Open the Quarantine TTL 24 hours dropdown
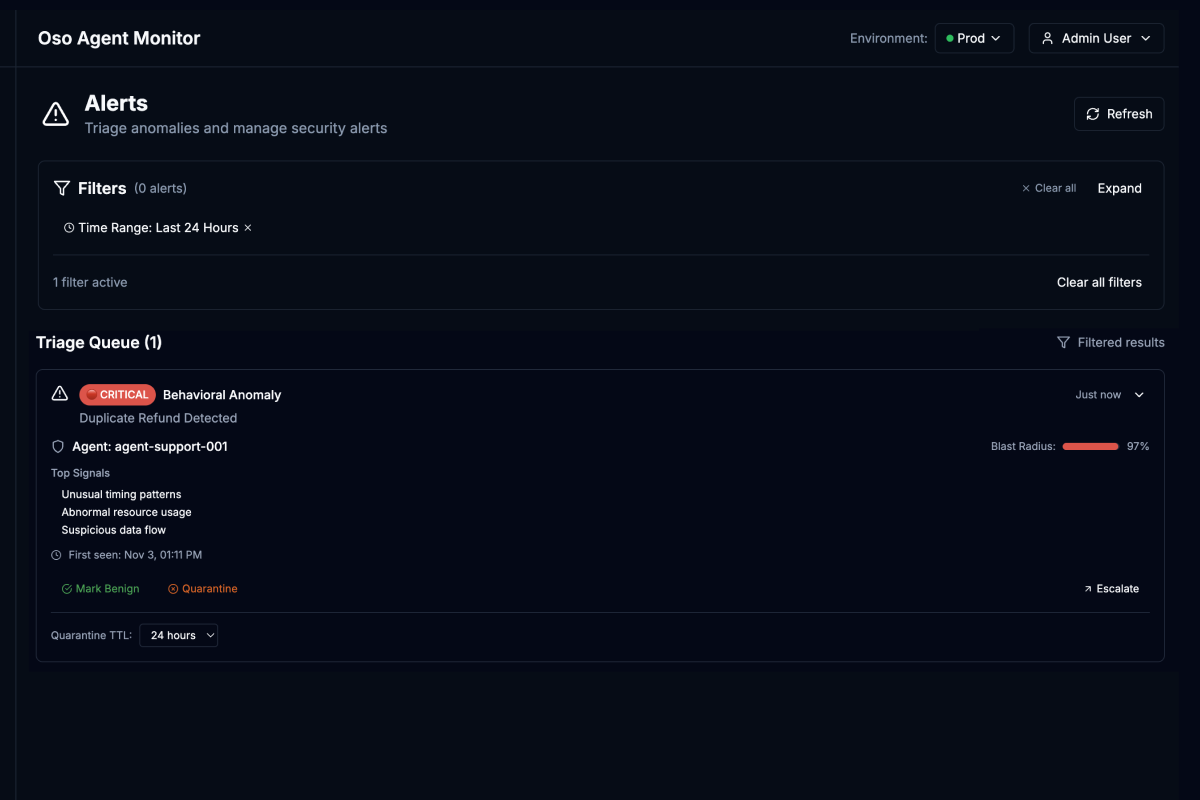The height and width of the screenshot is (800, 1200). (178, 635)
